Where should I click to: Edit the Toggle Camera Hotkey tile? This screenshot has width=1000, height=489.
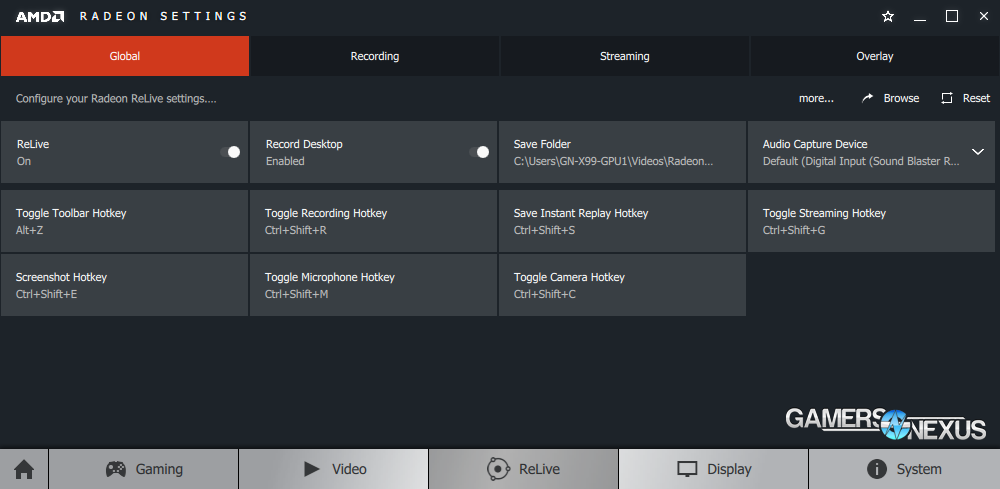tap(622, 285)
